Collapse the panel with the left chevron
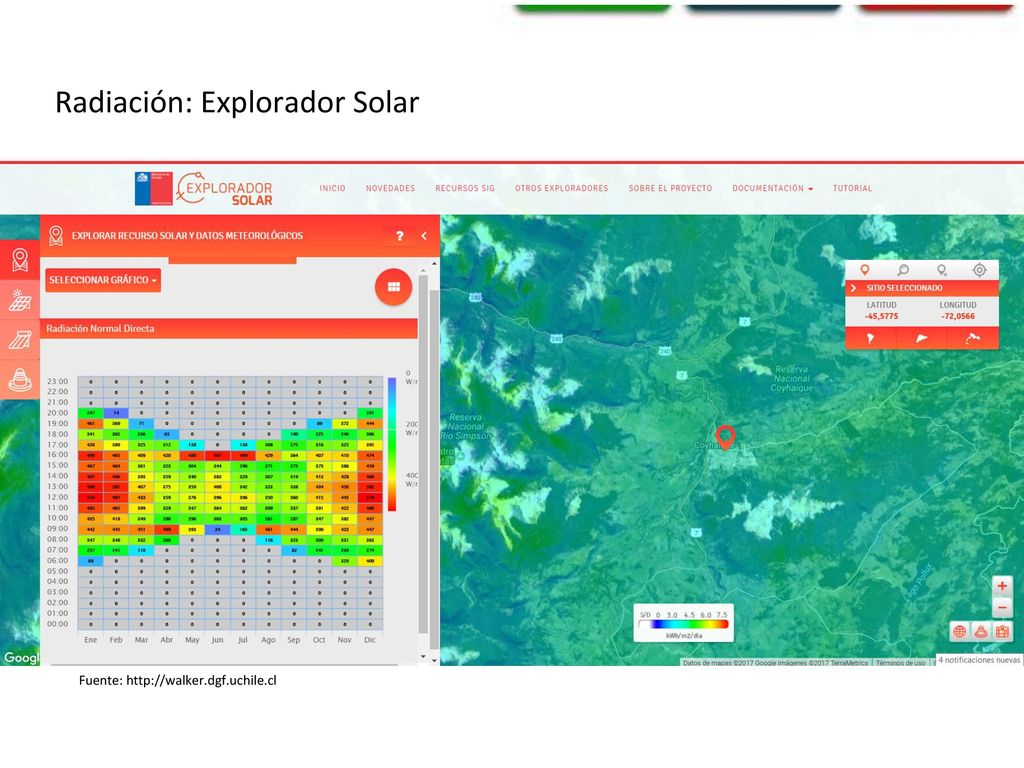 424,236
